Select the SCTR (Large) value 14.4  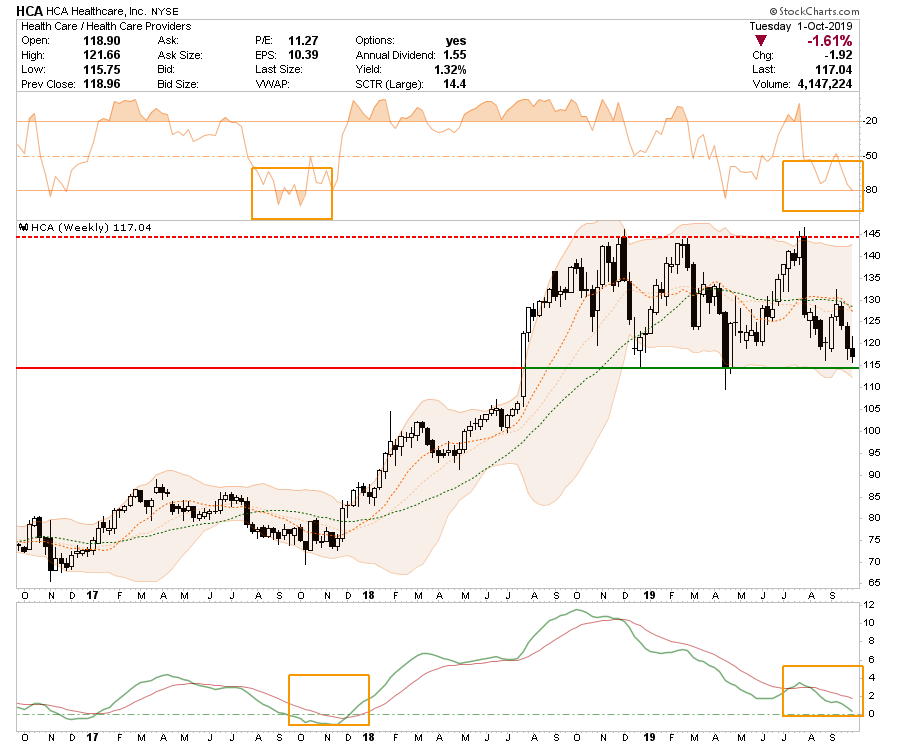[455, 84]
